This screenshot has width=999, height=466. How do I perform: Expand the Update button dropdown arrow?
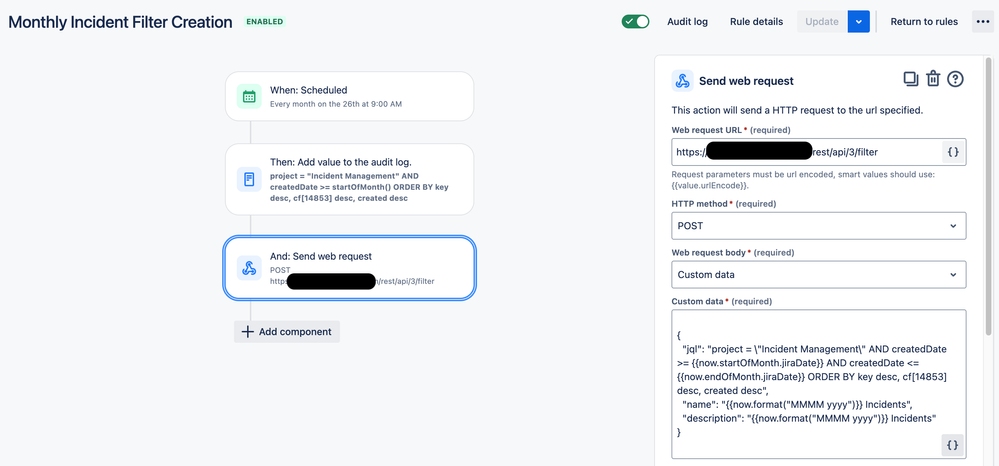(x=859, y=22)
